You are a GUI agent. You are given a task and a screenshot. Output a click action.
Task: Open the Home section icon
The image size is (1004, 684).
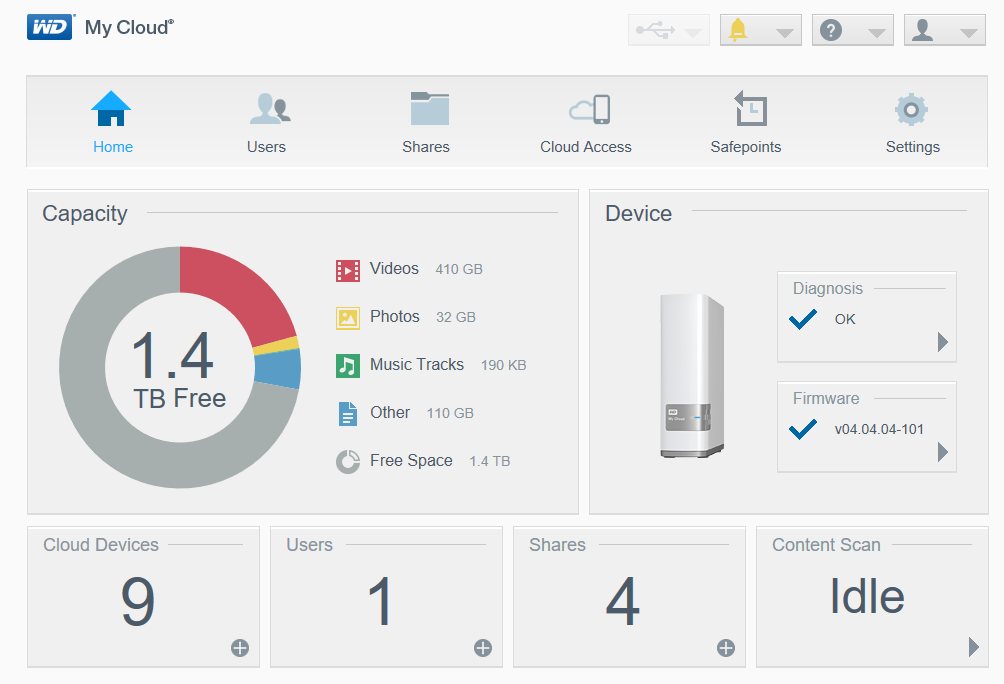pos(111,109)
